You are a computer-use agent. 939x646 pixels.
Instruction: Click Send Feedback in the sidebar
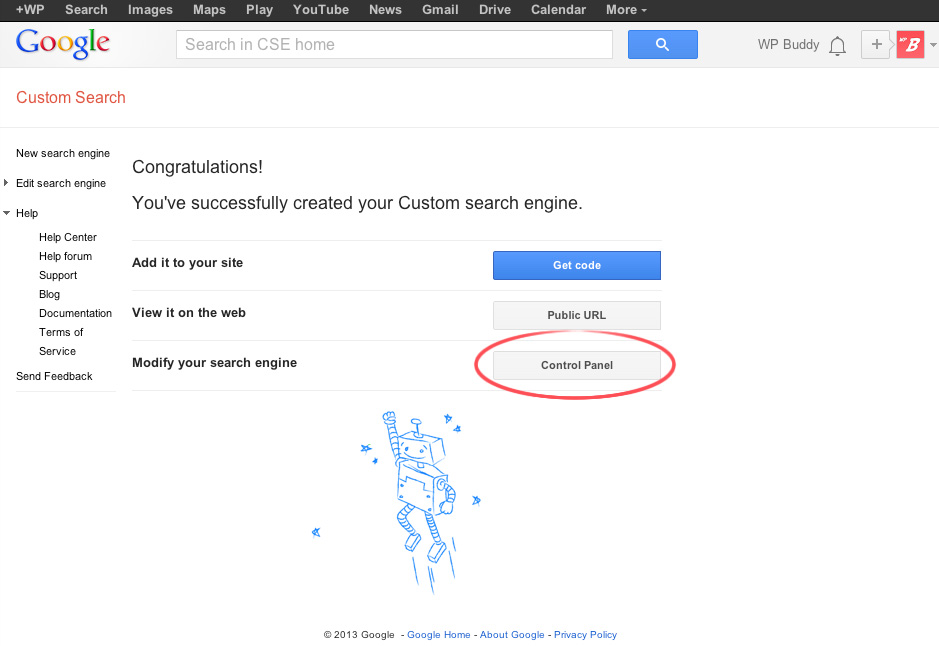click(54, 376)
